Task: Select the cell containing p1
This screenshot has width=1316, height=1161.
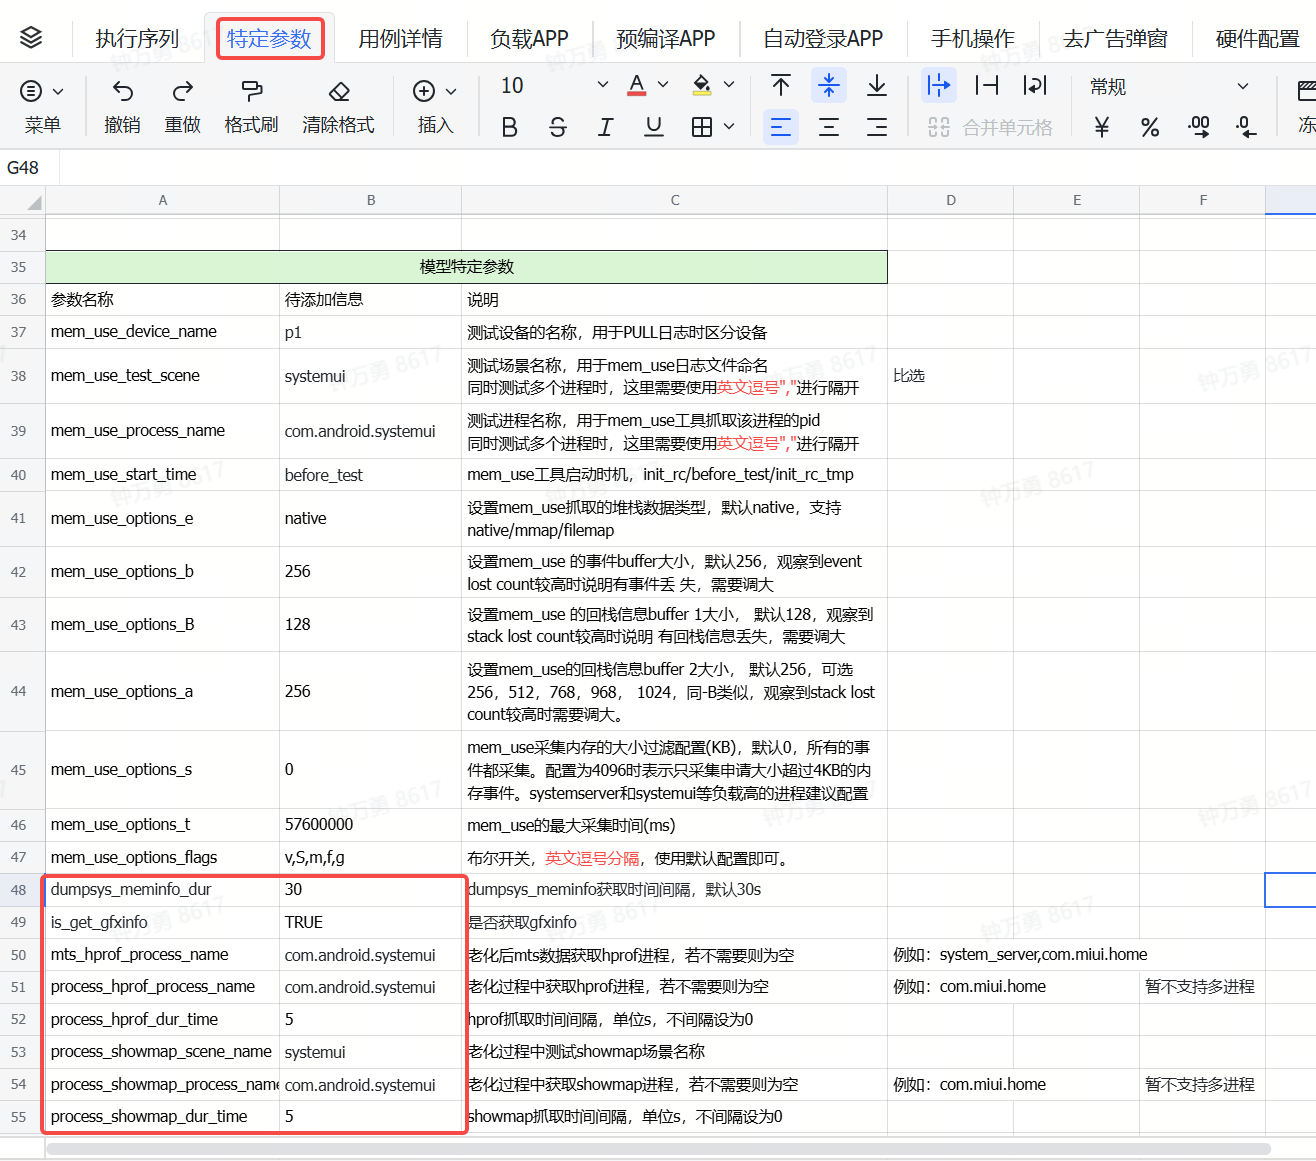Action: coord(371,332)
